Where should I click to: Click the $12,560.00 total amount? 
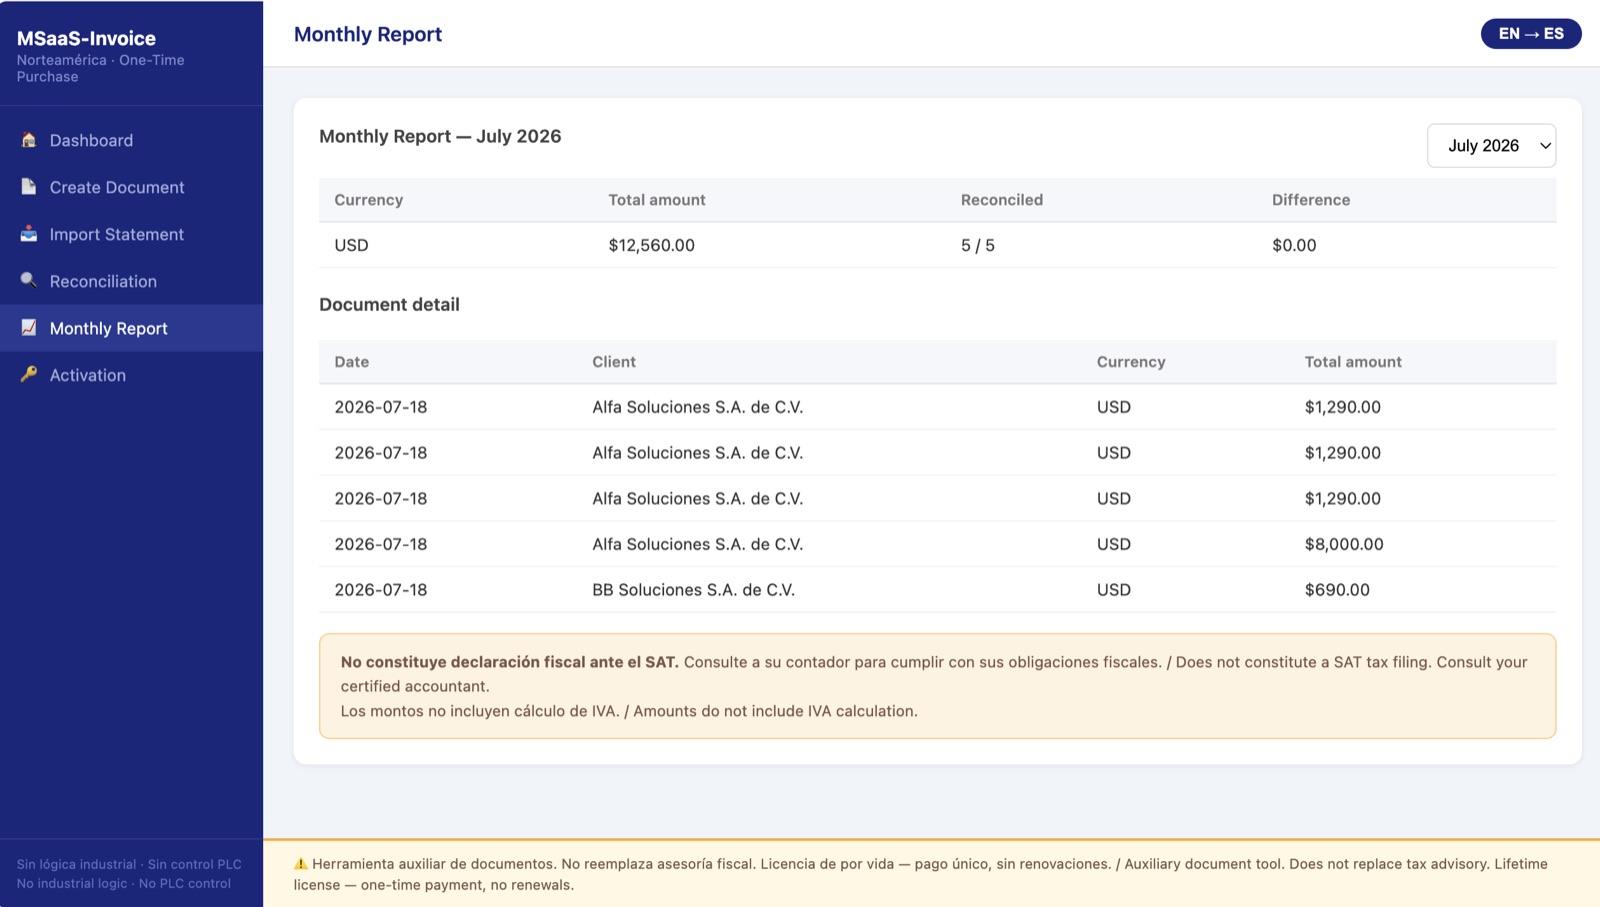tap(652, 245)
